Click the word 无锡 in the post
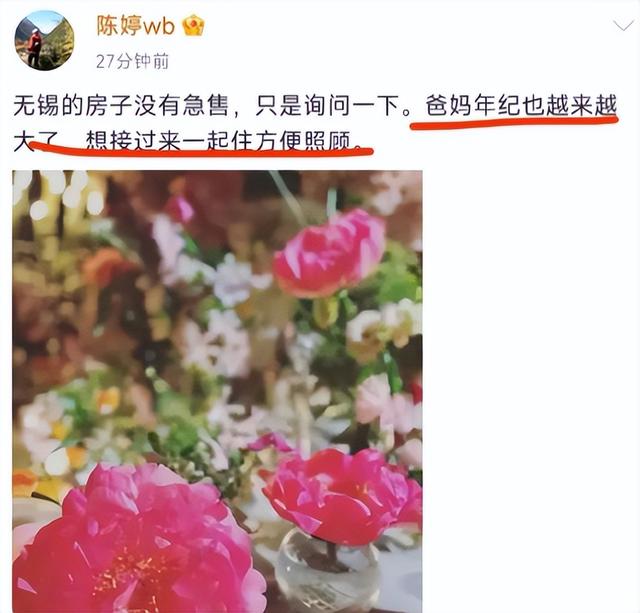640x613 pixels. (x=37, y=106)
